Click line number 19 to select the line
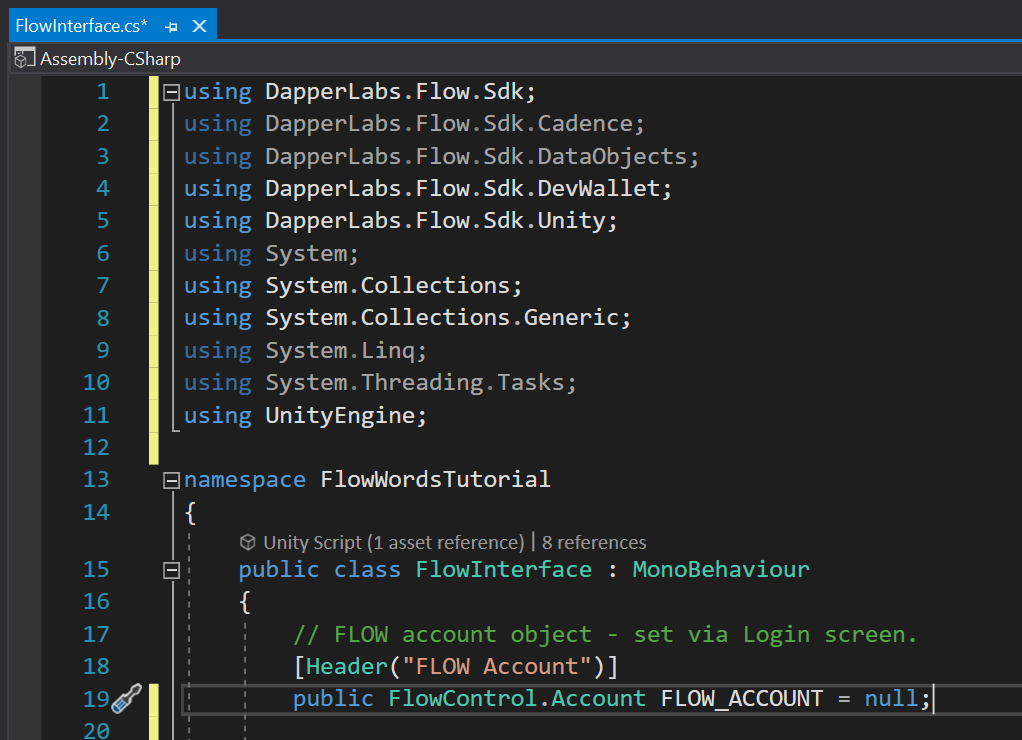The image size is (1022, 740). coord(96,698)
